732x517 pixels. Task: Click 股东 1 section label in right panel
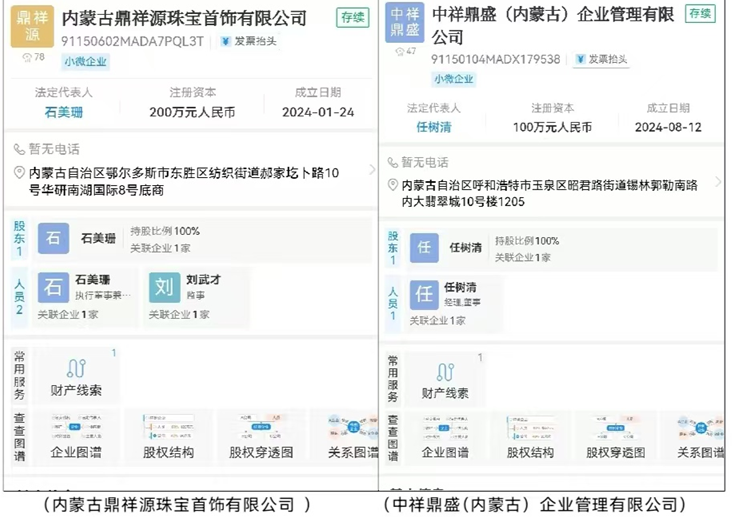393,247
